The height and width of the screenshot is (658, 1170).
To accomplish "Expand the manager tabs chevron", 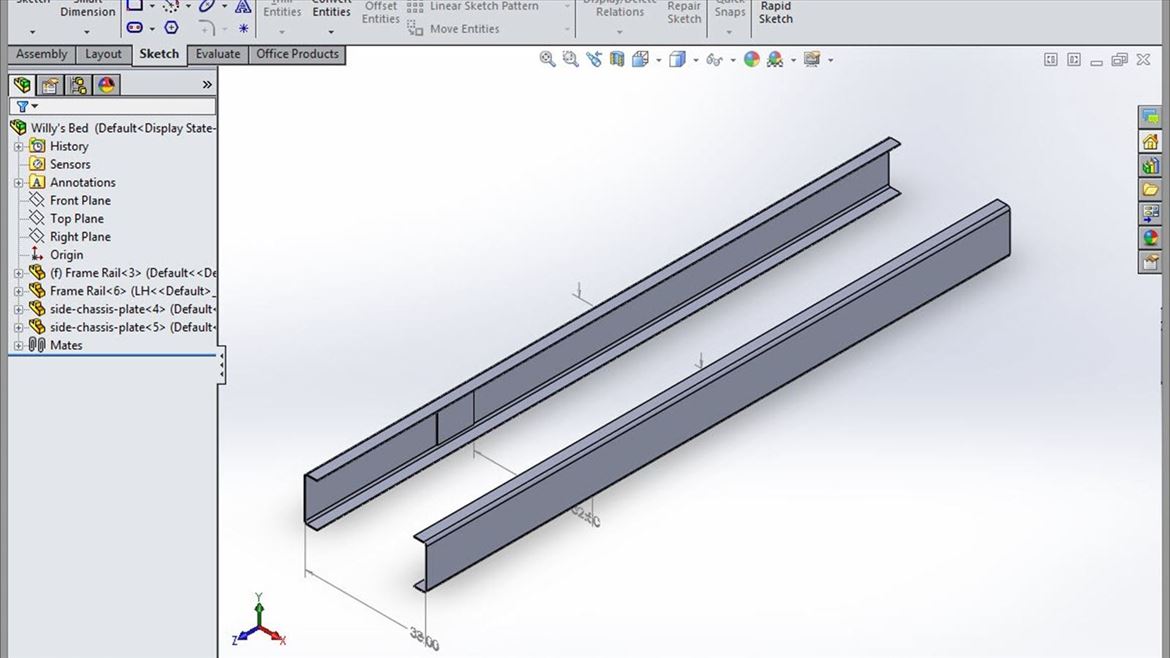I will tap(207, 85).
